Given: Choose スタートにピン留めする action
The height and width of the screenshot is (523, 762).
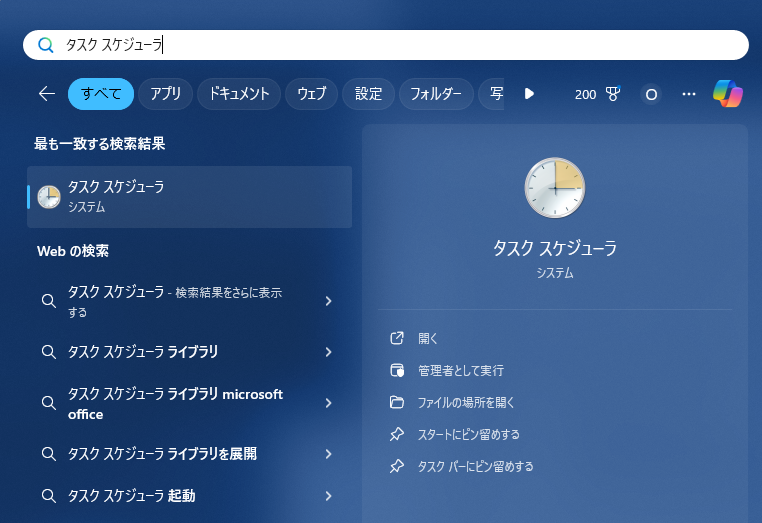Looking at the screenshot, I should (x=468, y=434).
